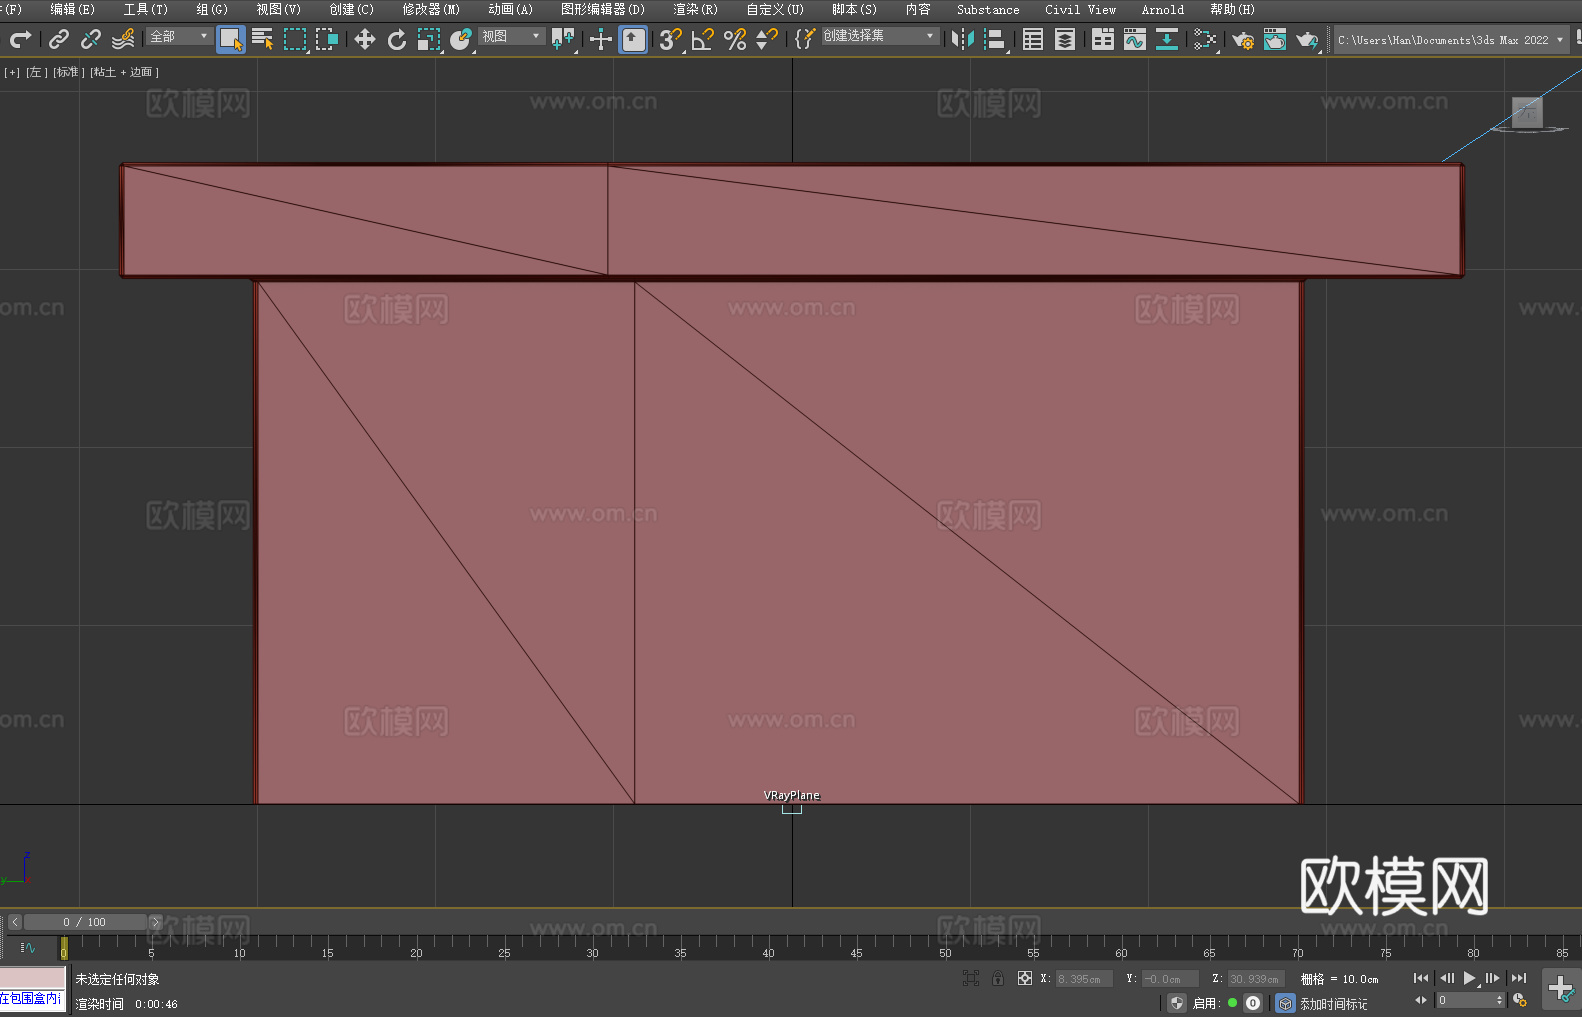The height and width of the screenshot is (1017, 1582).
Task: Toggle Absolute/Offset transform type-in mode
Action: point(1025,978)
